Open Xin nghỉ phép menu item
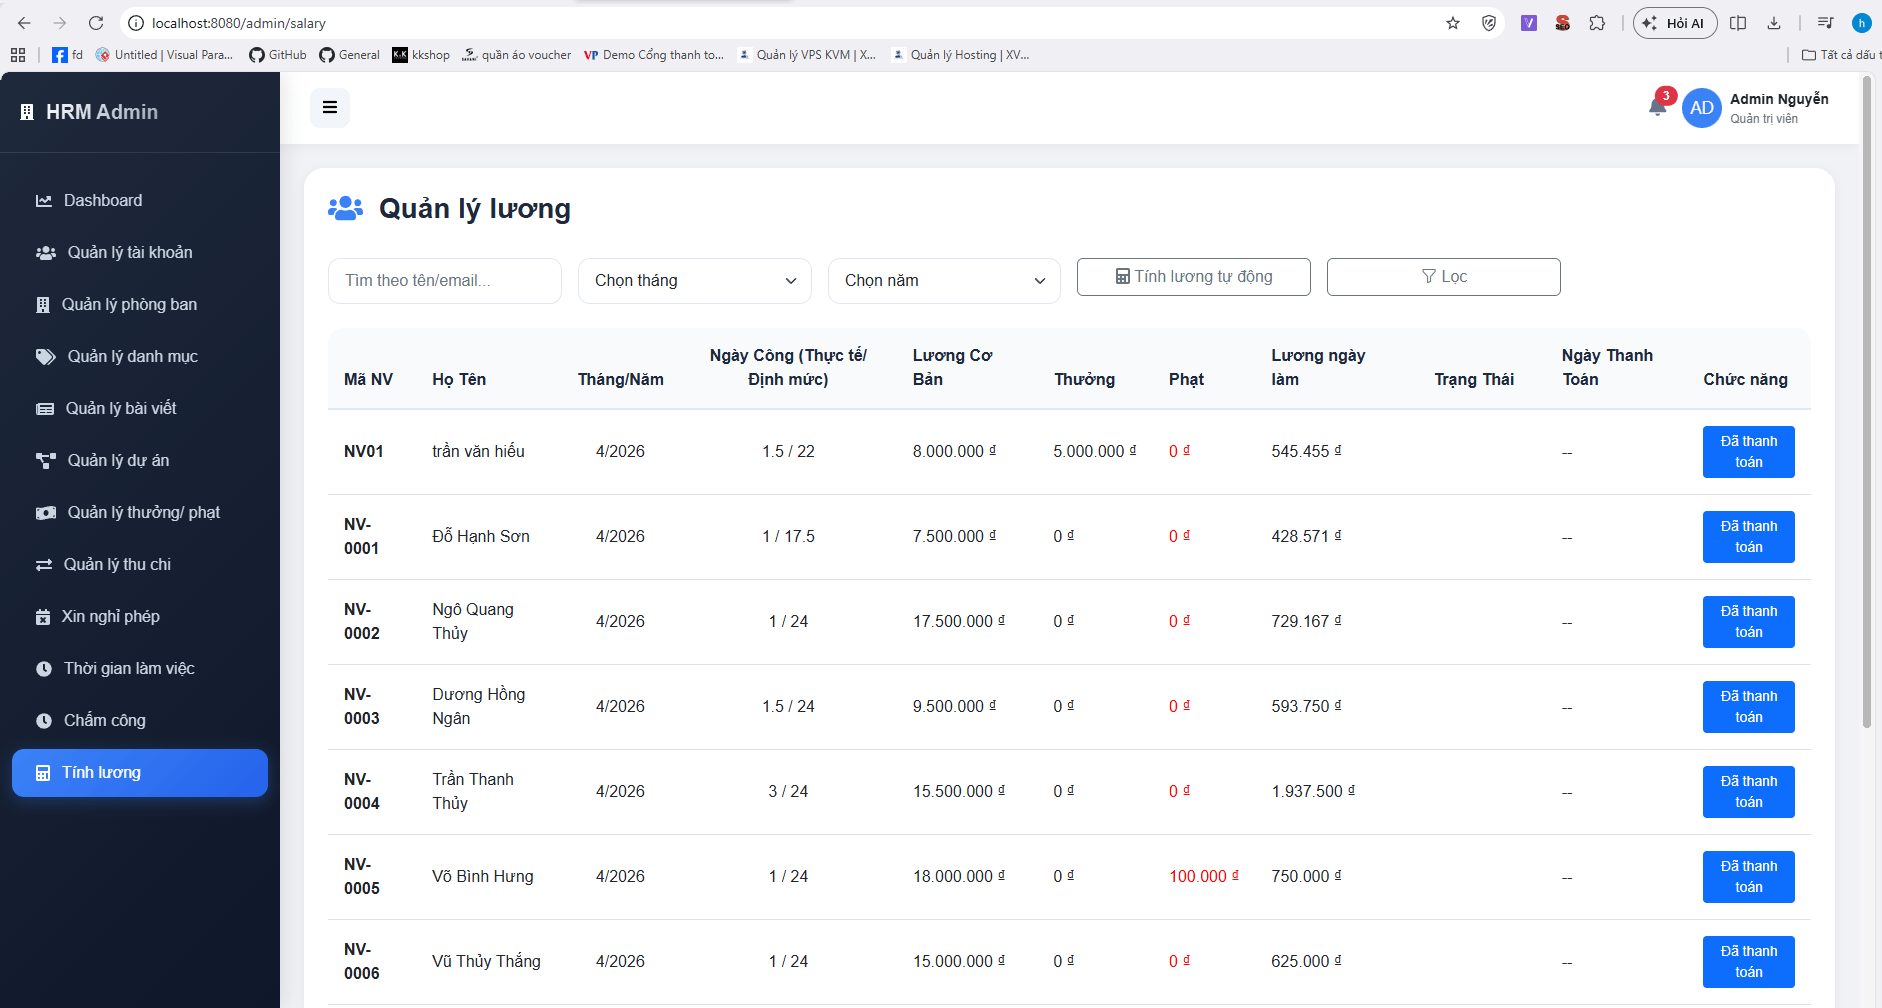Image resolution: width=1882 pixels, height=1008 pixels. 140,617
